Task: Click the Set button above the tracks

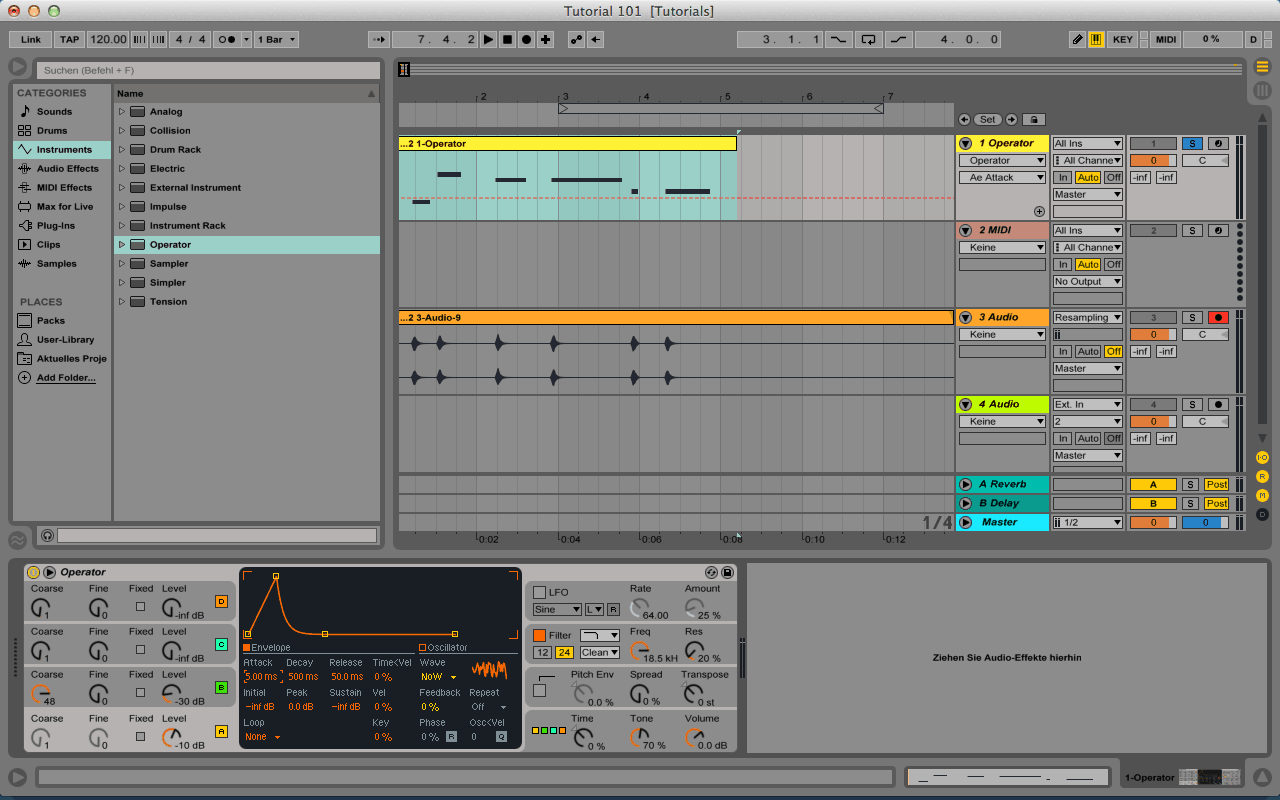Action: coord(987,118)
